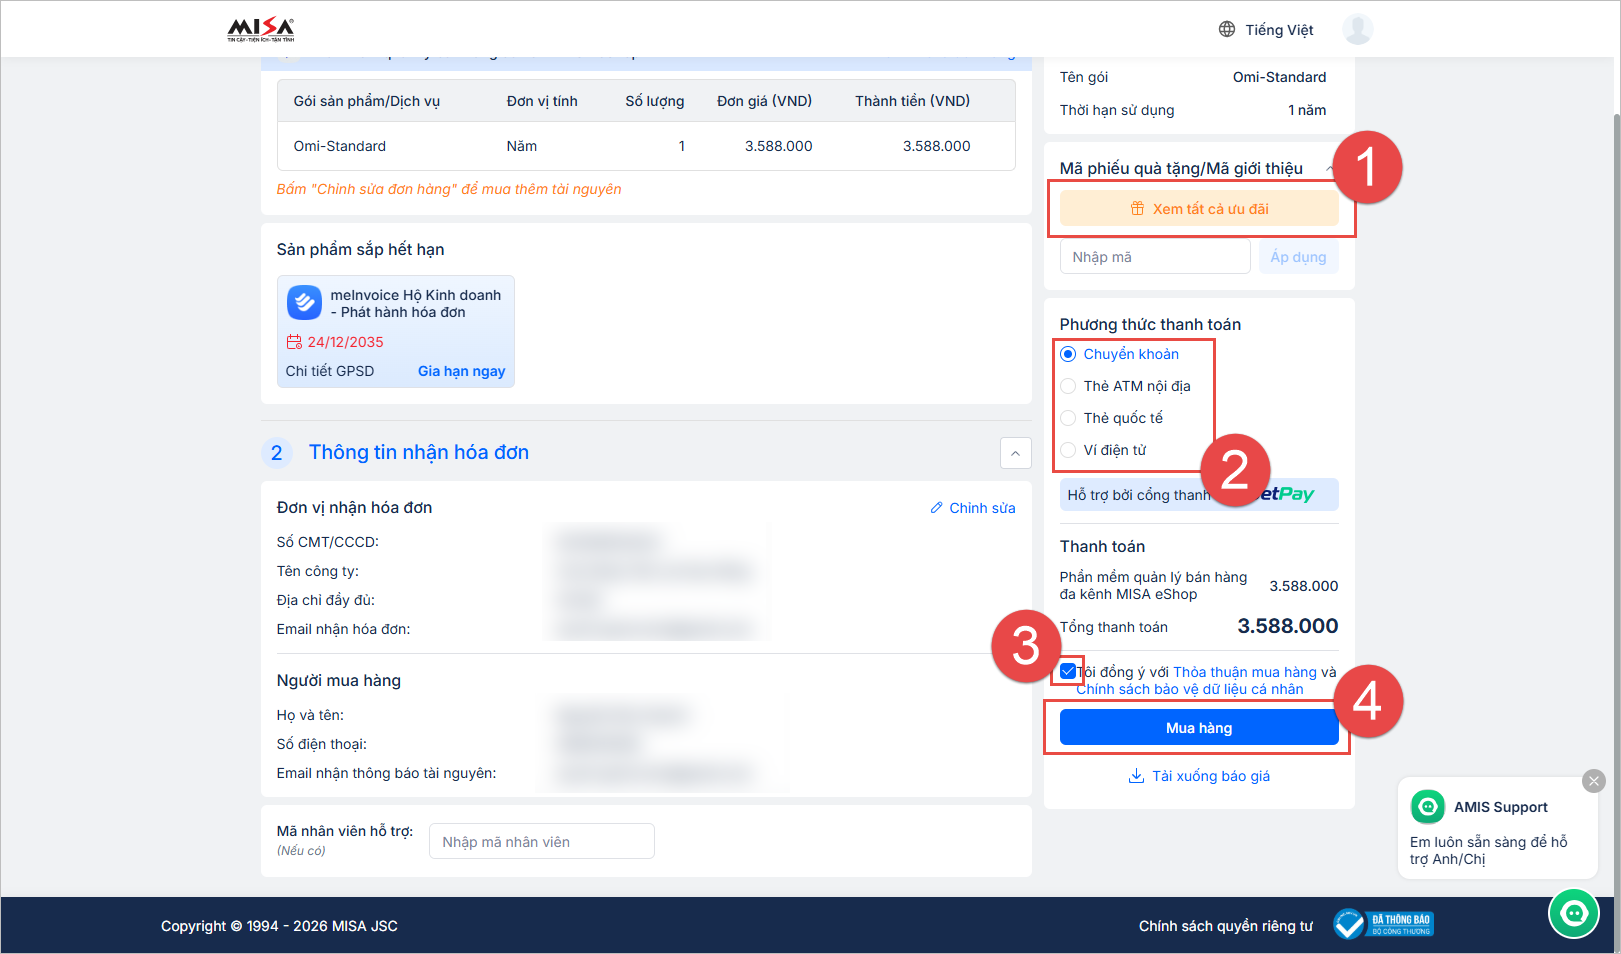This screenshot has height=954, width=1621.
Task: Close the AMIS Support popup
Action: (x=1594, y=780)
